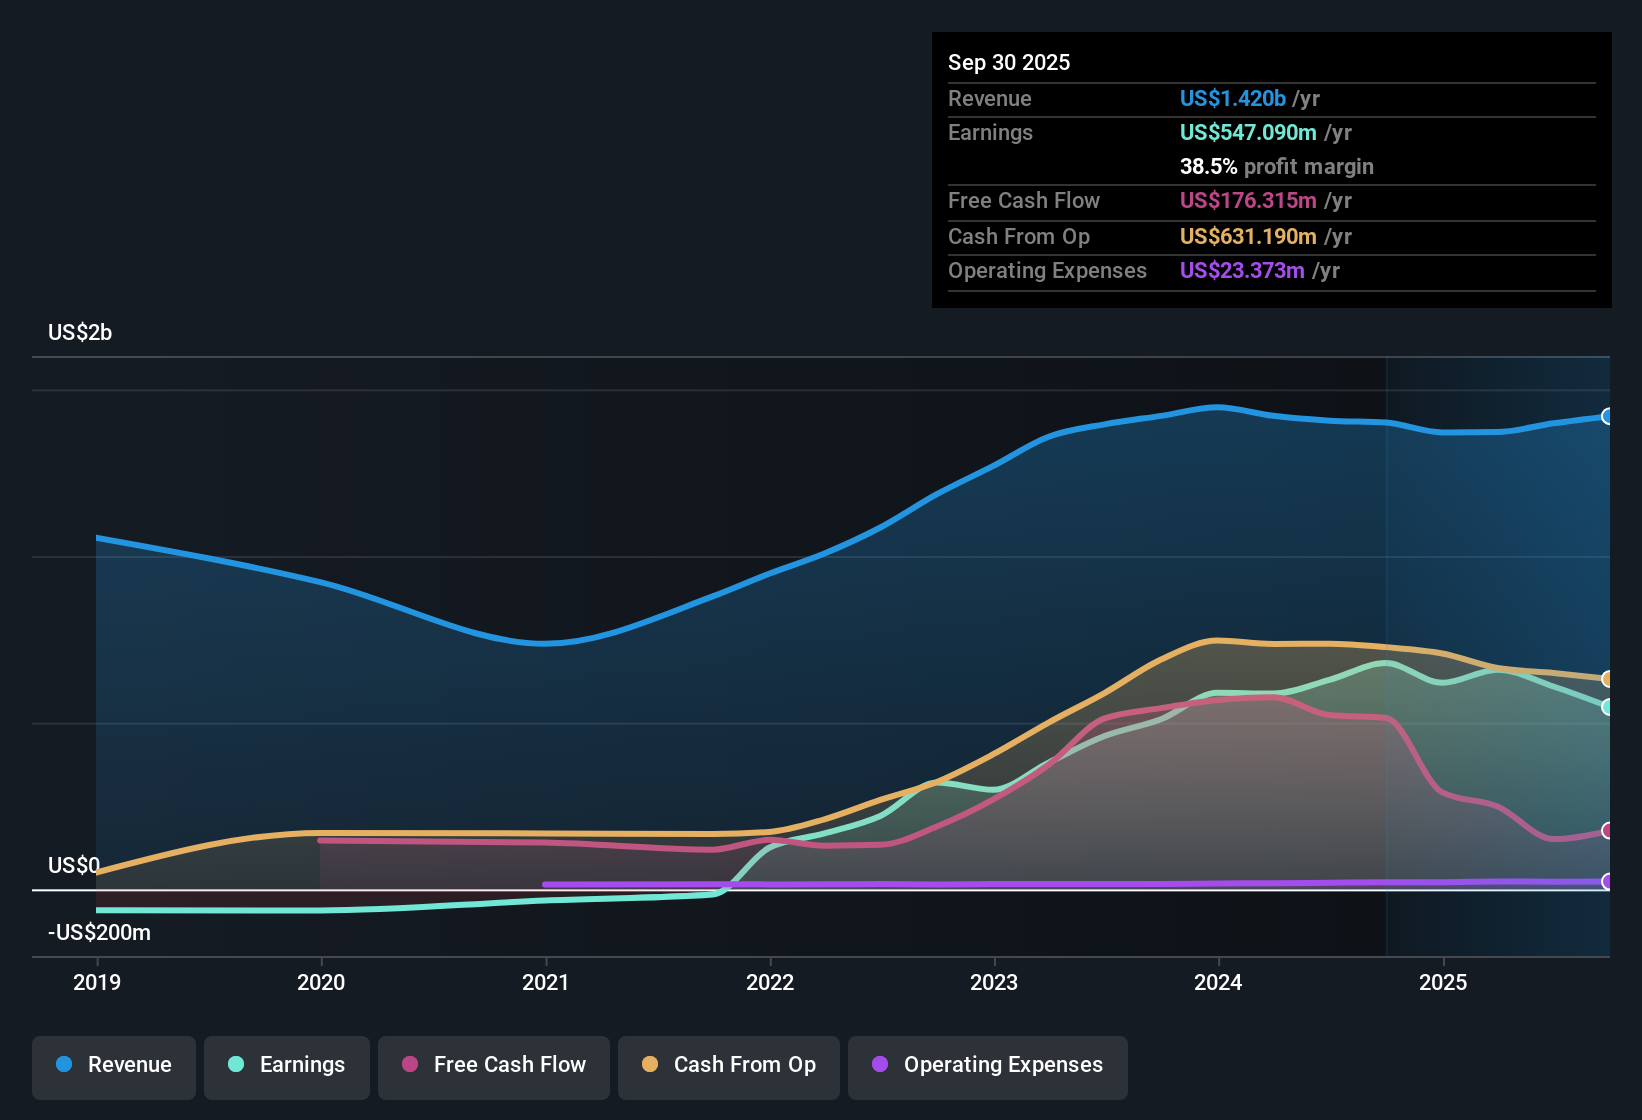Viewport: 1642px width, 1120px height.
Task: Select the Cash From Op legend item
Action: pyautogui.click(x=728, y=1065)
